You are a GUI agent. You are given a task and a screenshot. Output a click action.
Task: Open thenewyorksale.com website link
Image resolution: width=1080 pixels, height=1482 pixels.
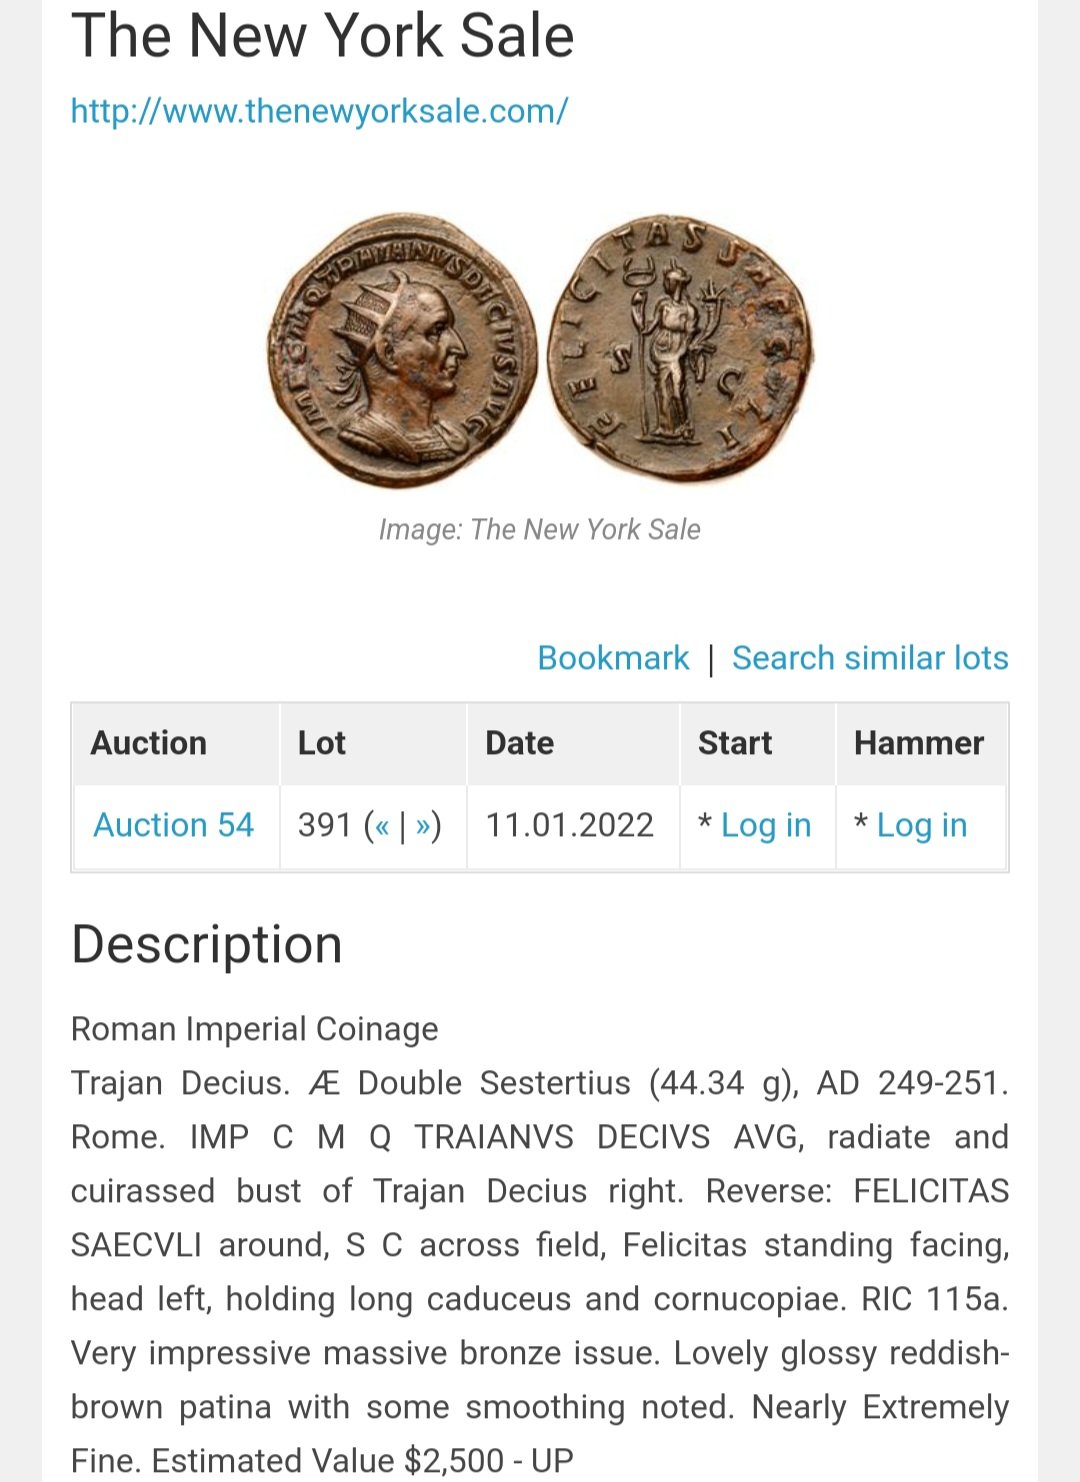click(x=319, y=111)
